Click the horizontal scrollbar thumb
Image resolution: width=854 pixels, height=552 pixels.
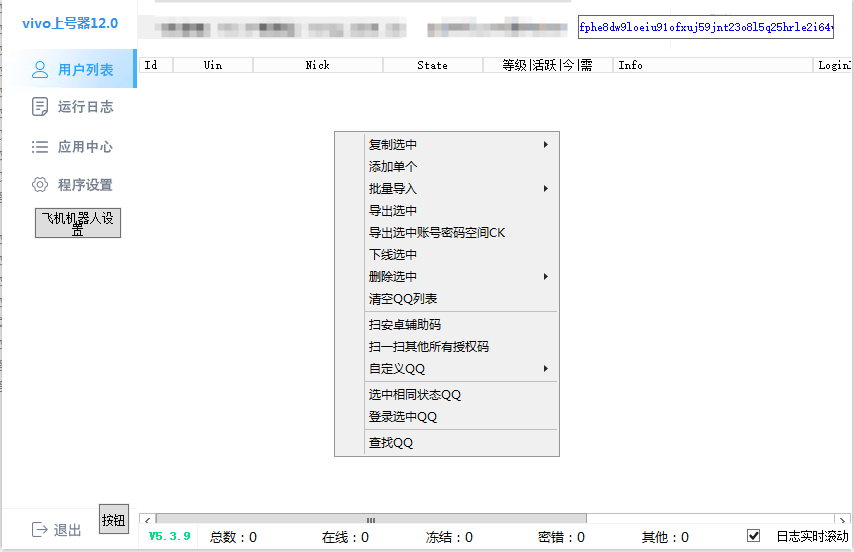click(x=370, y=520)
